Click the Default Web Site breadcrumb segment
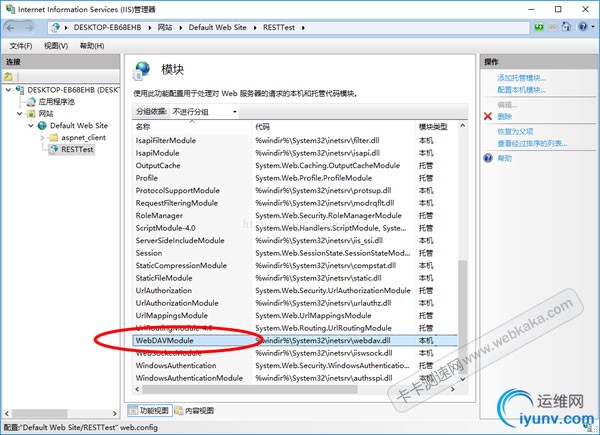This screenshot has width=600, height=435. tap(217, 28)
